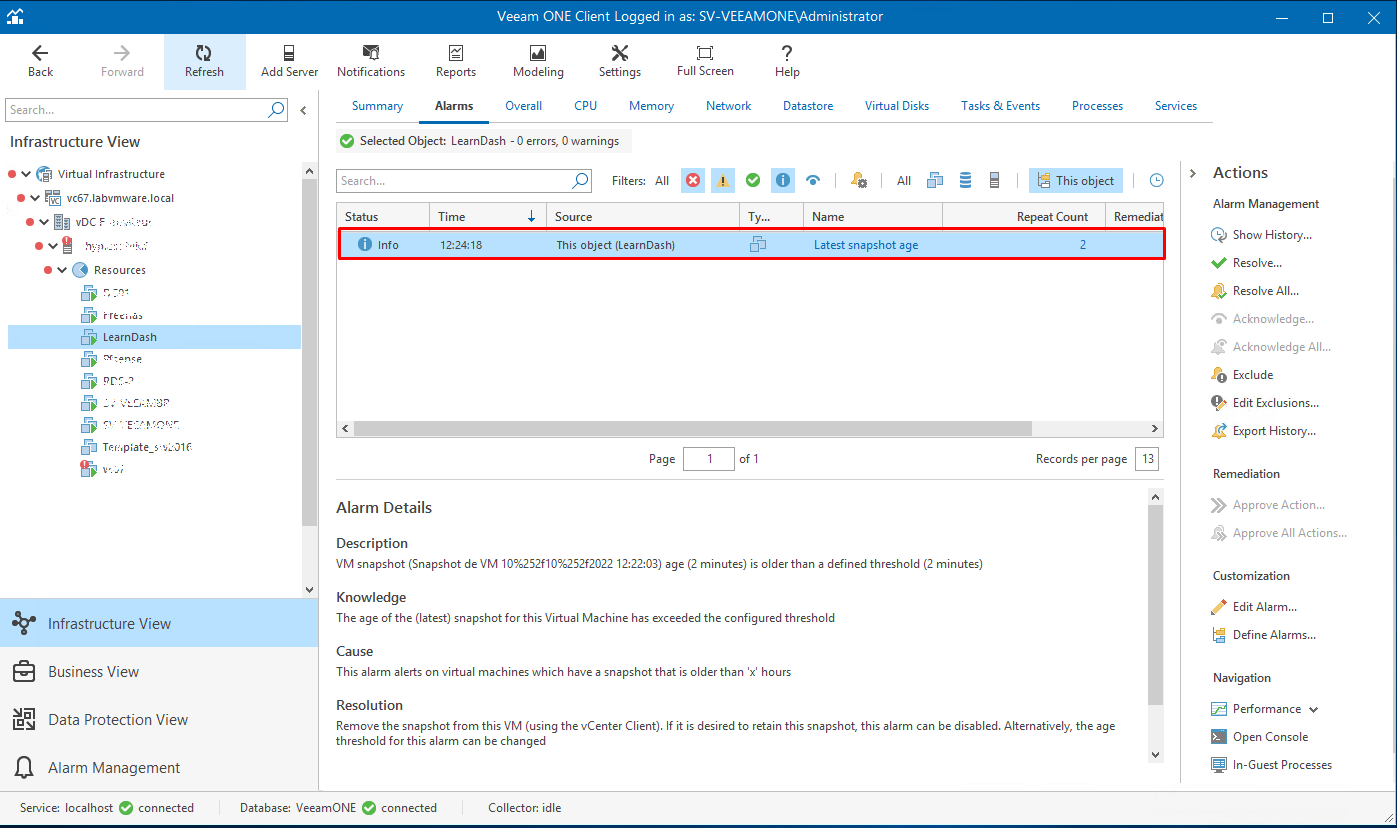
Task: Toggle the info filter blue icon
Action: click(783, 181)
